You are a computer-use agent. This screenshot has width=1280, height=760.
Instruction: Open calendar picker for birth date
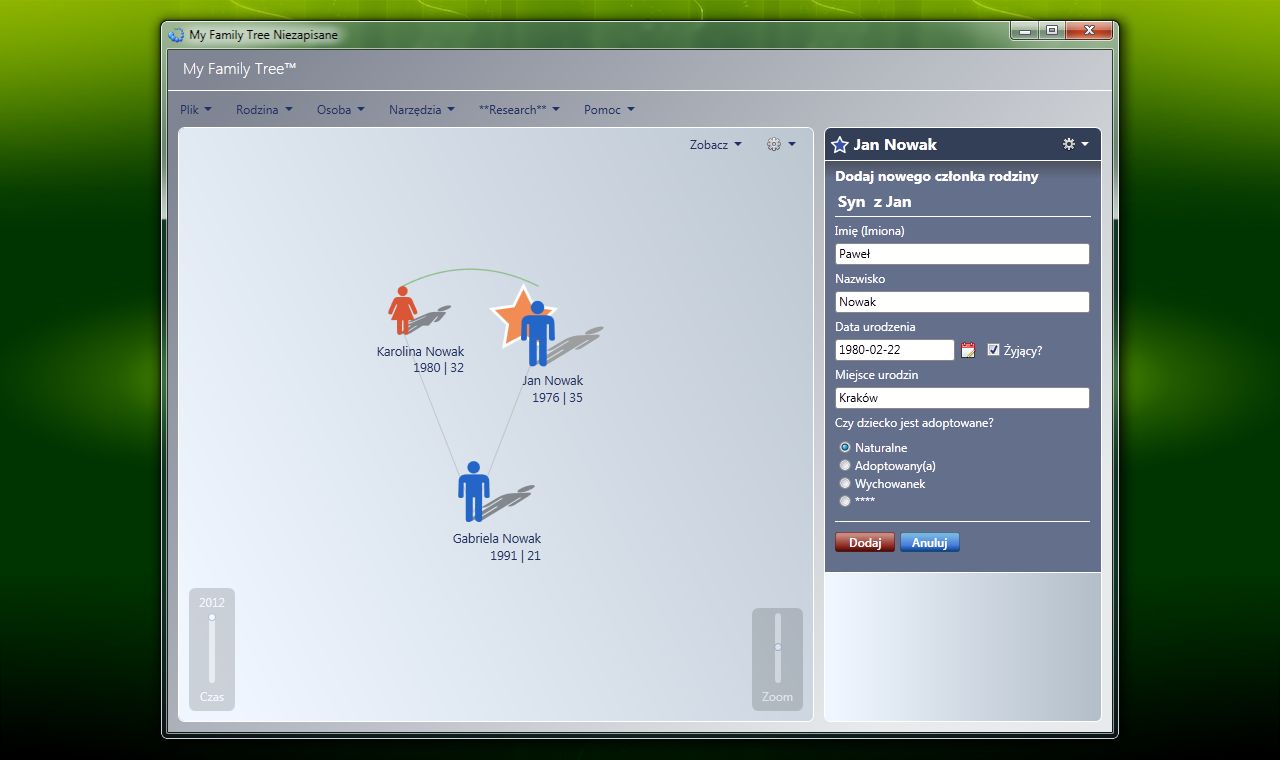pos(968,350)
